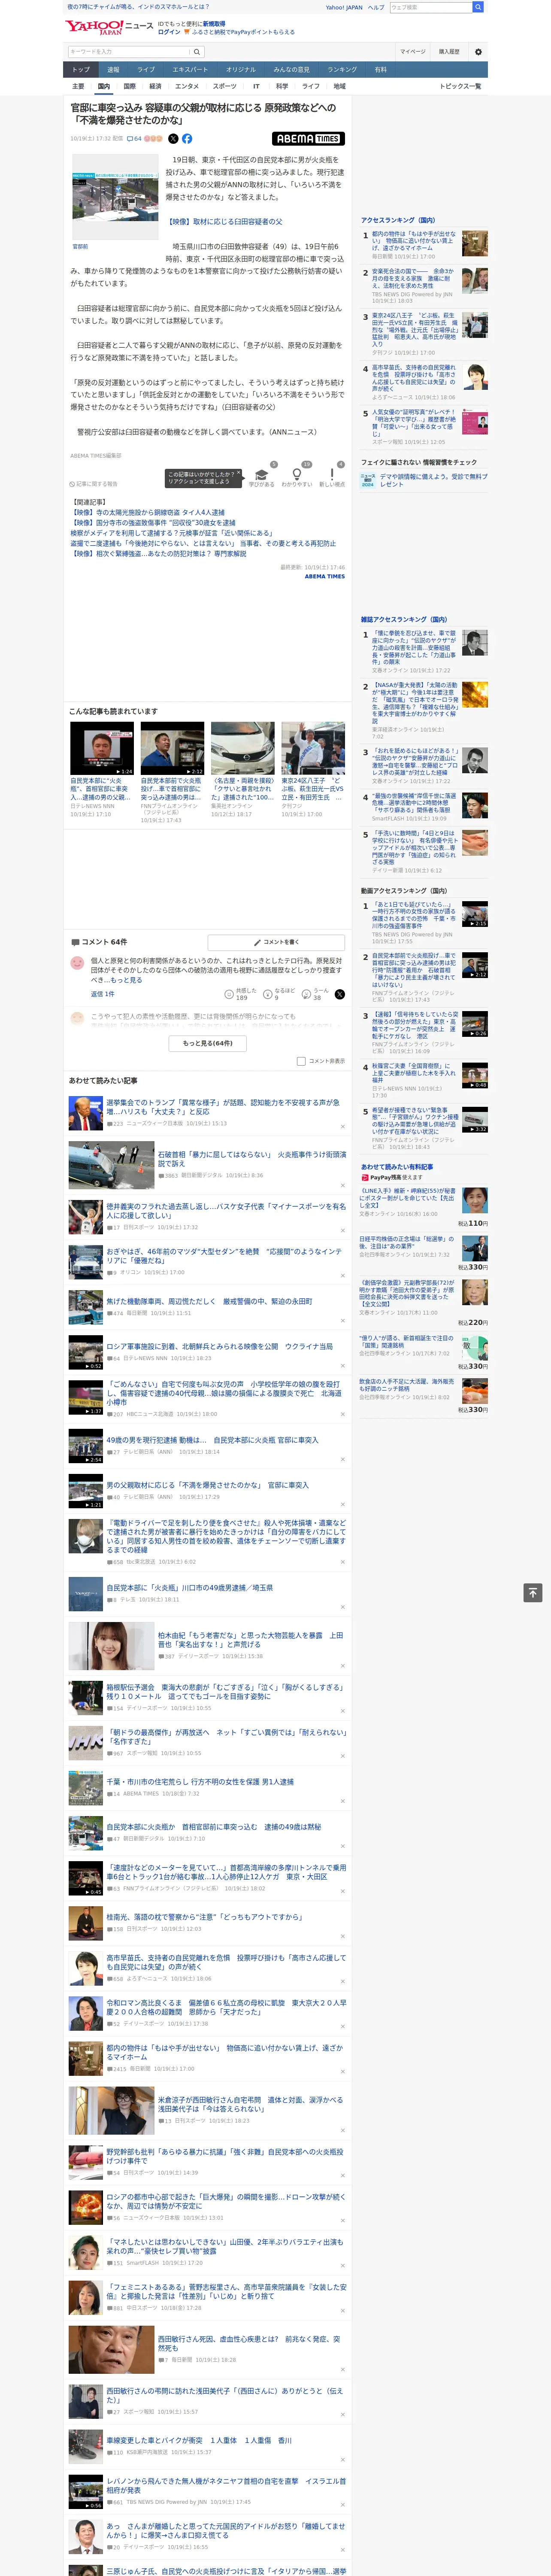Open トピックス一覧 link
The width and height of the screenshot is (551, 2576).
tap(460, 87)
